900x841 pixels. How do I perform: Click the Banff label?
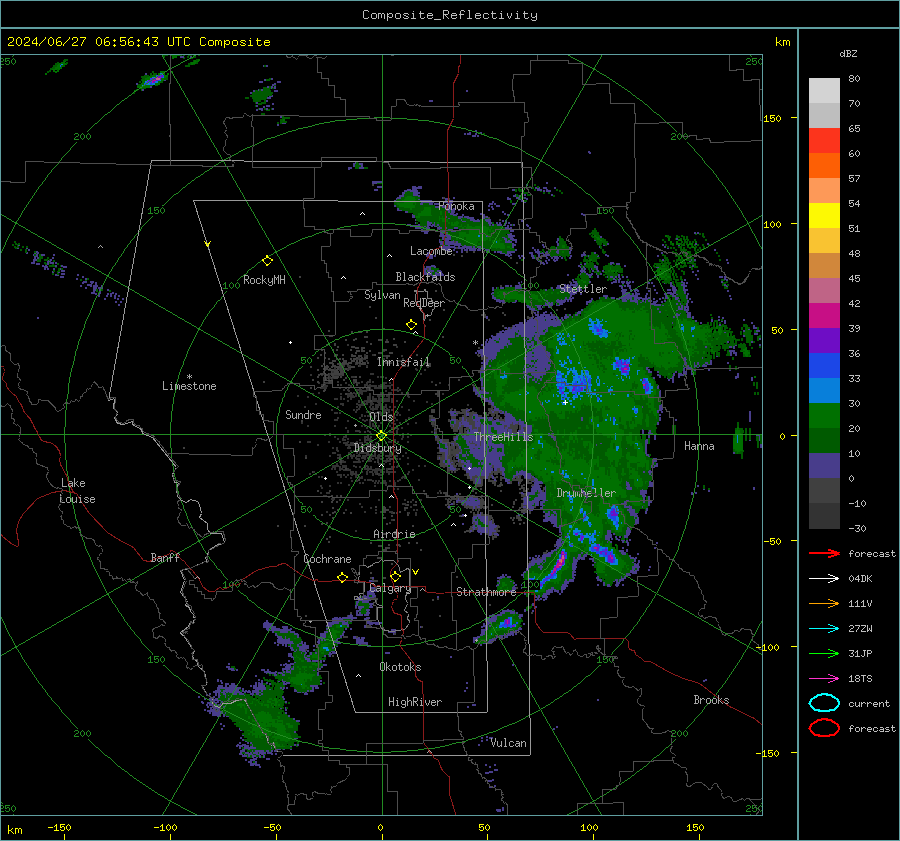tap(165, 557)
